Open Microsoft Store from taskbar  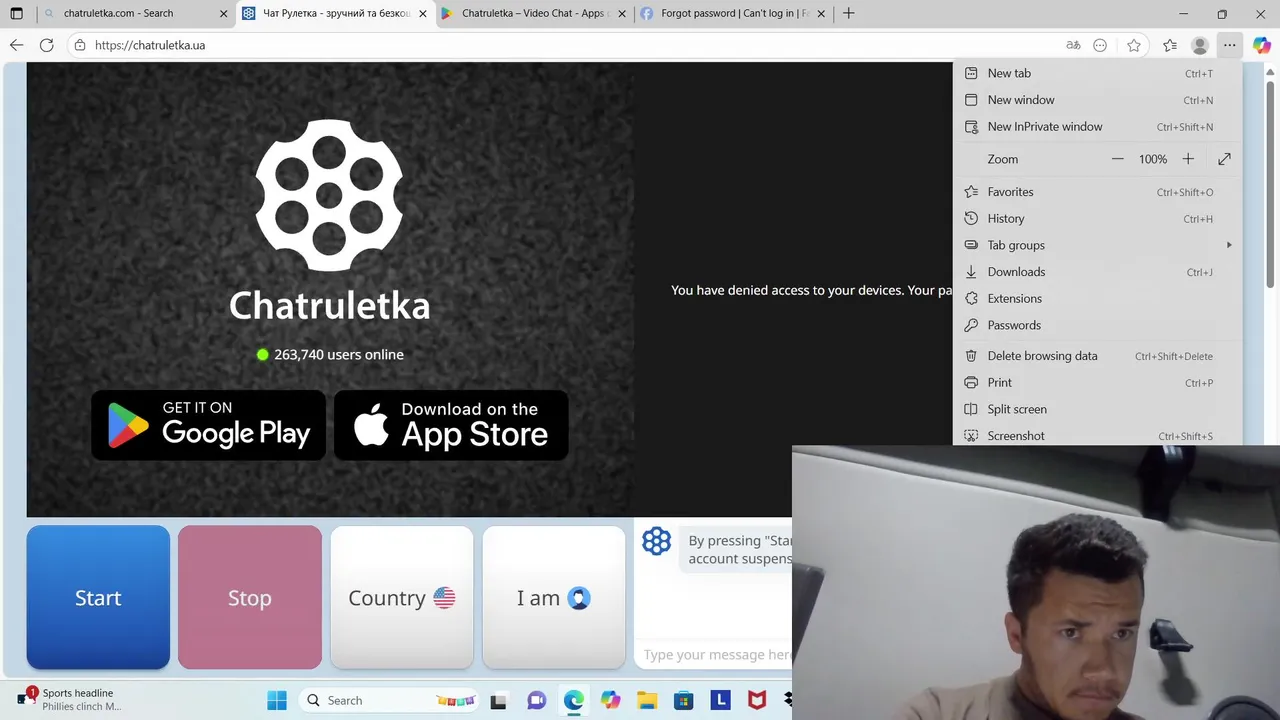pyautogui.click(x=683, y=700)
